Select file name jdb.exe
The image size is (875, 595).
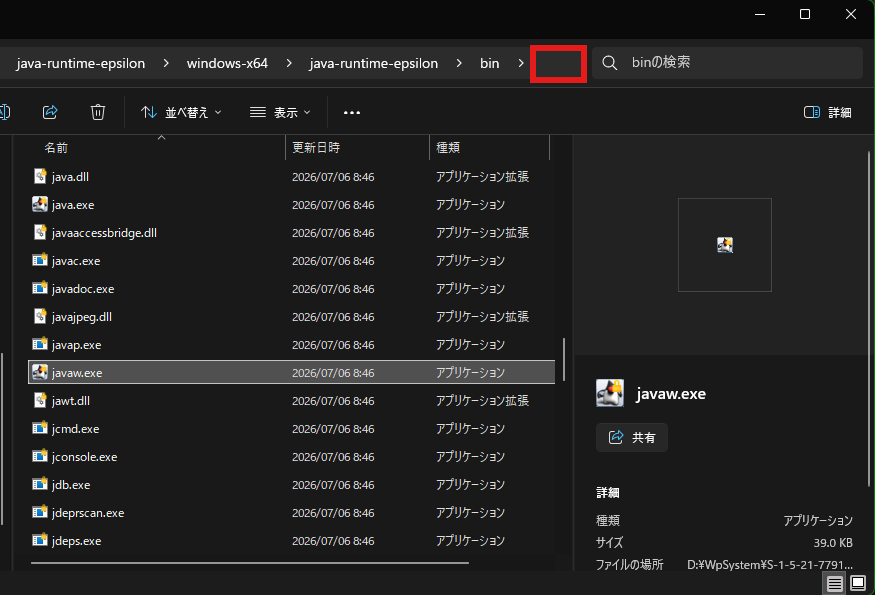tap(70, 484)
